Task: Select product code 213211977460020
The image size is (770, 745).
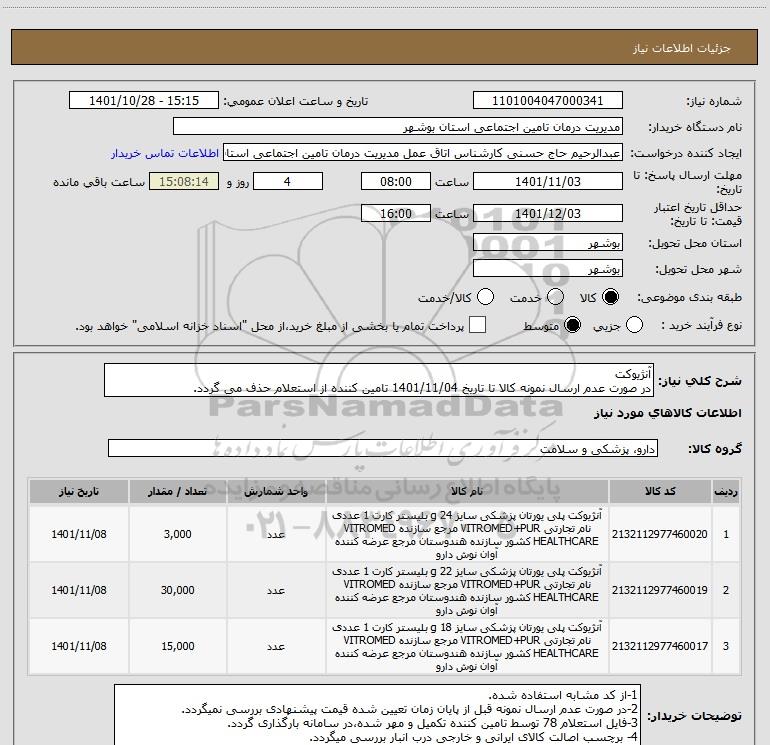Action: [660, 534]
